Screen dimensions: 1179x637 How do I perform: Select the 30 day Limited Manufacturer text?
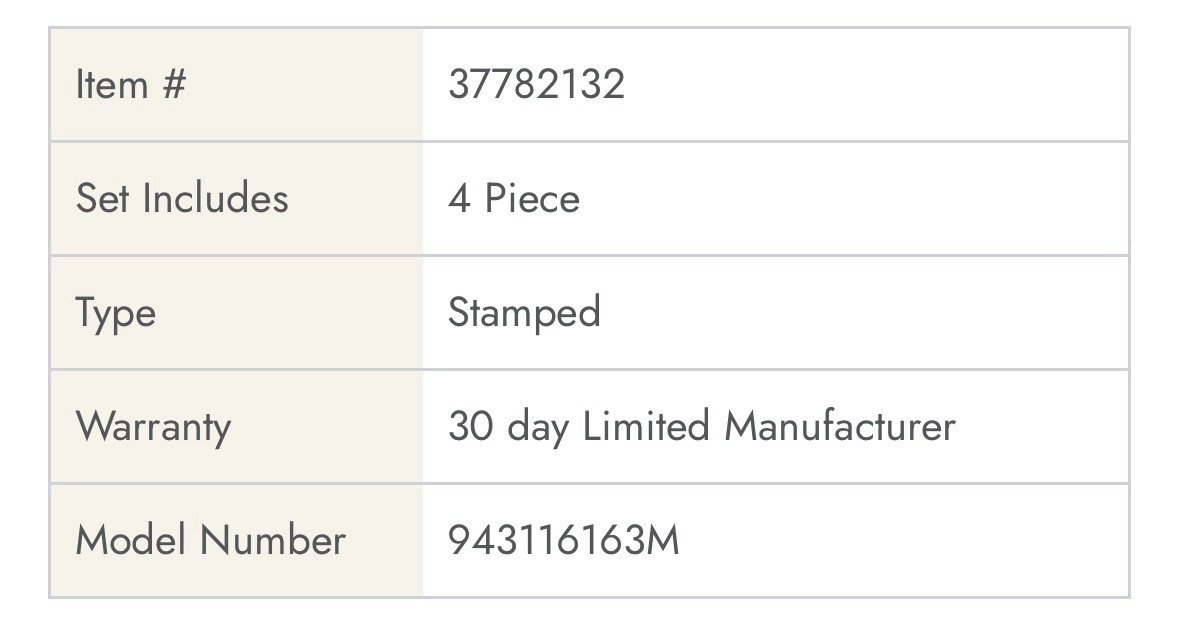coord(702,426)
